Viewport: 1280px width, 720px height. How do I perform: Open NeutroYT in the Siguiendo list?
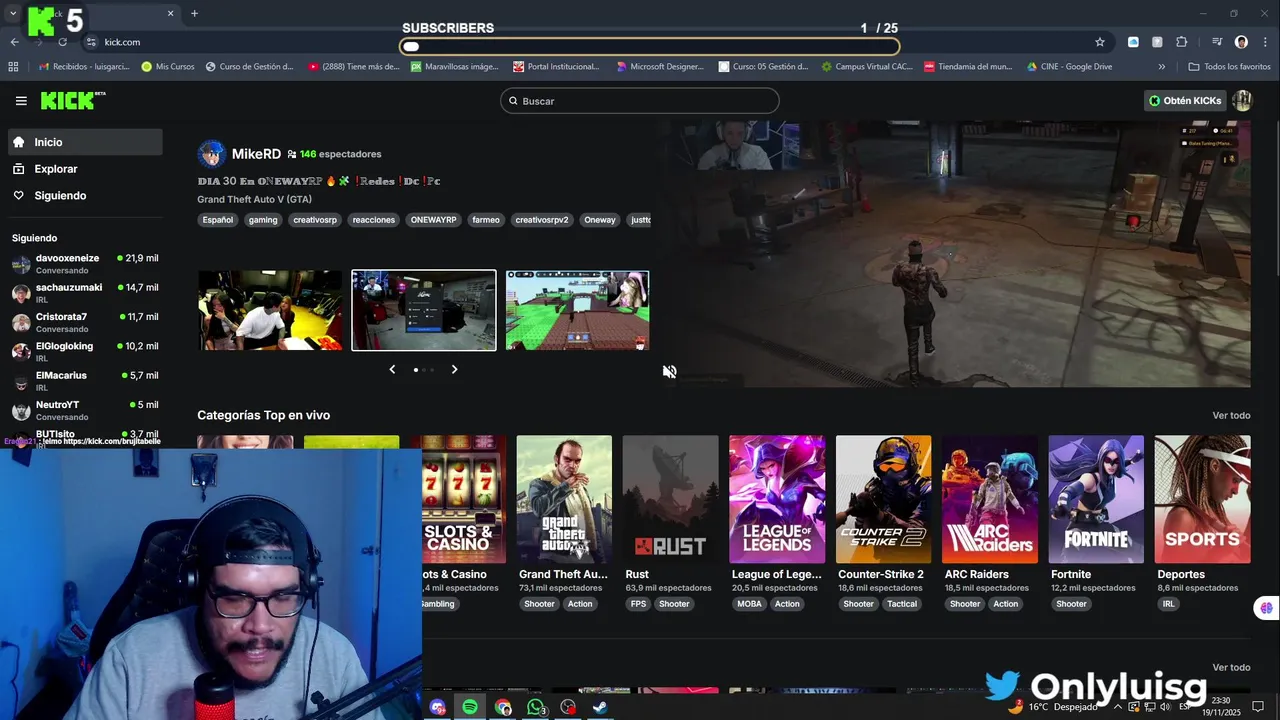(x=85, y=410)
